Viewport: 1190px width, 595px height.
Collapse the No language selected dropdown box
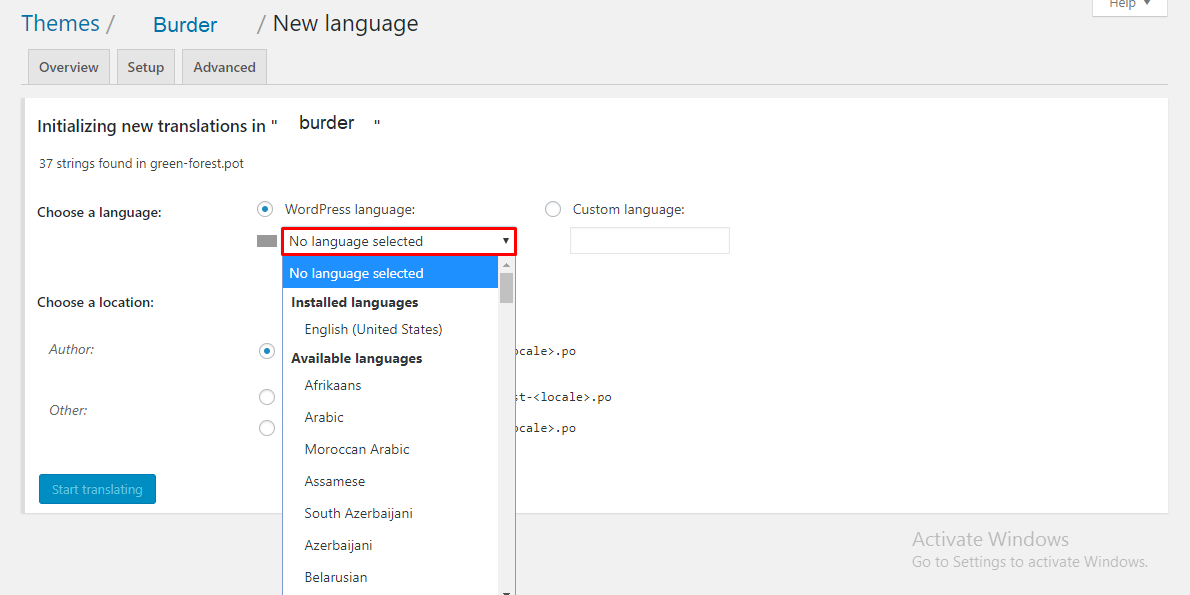coord(399,241)
